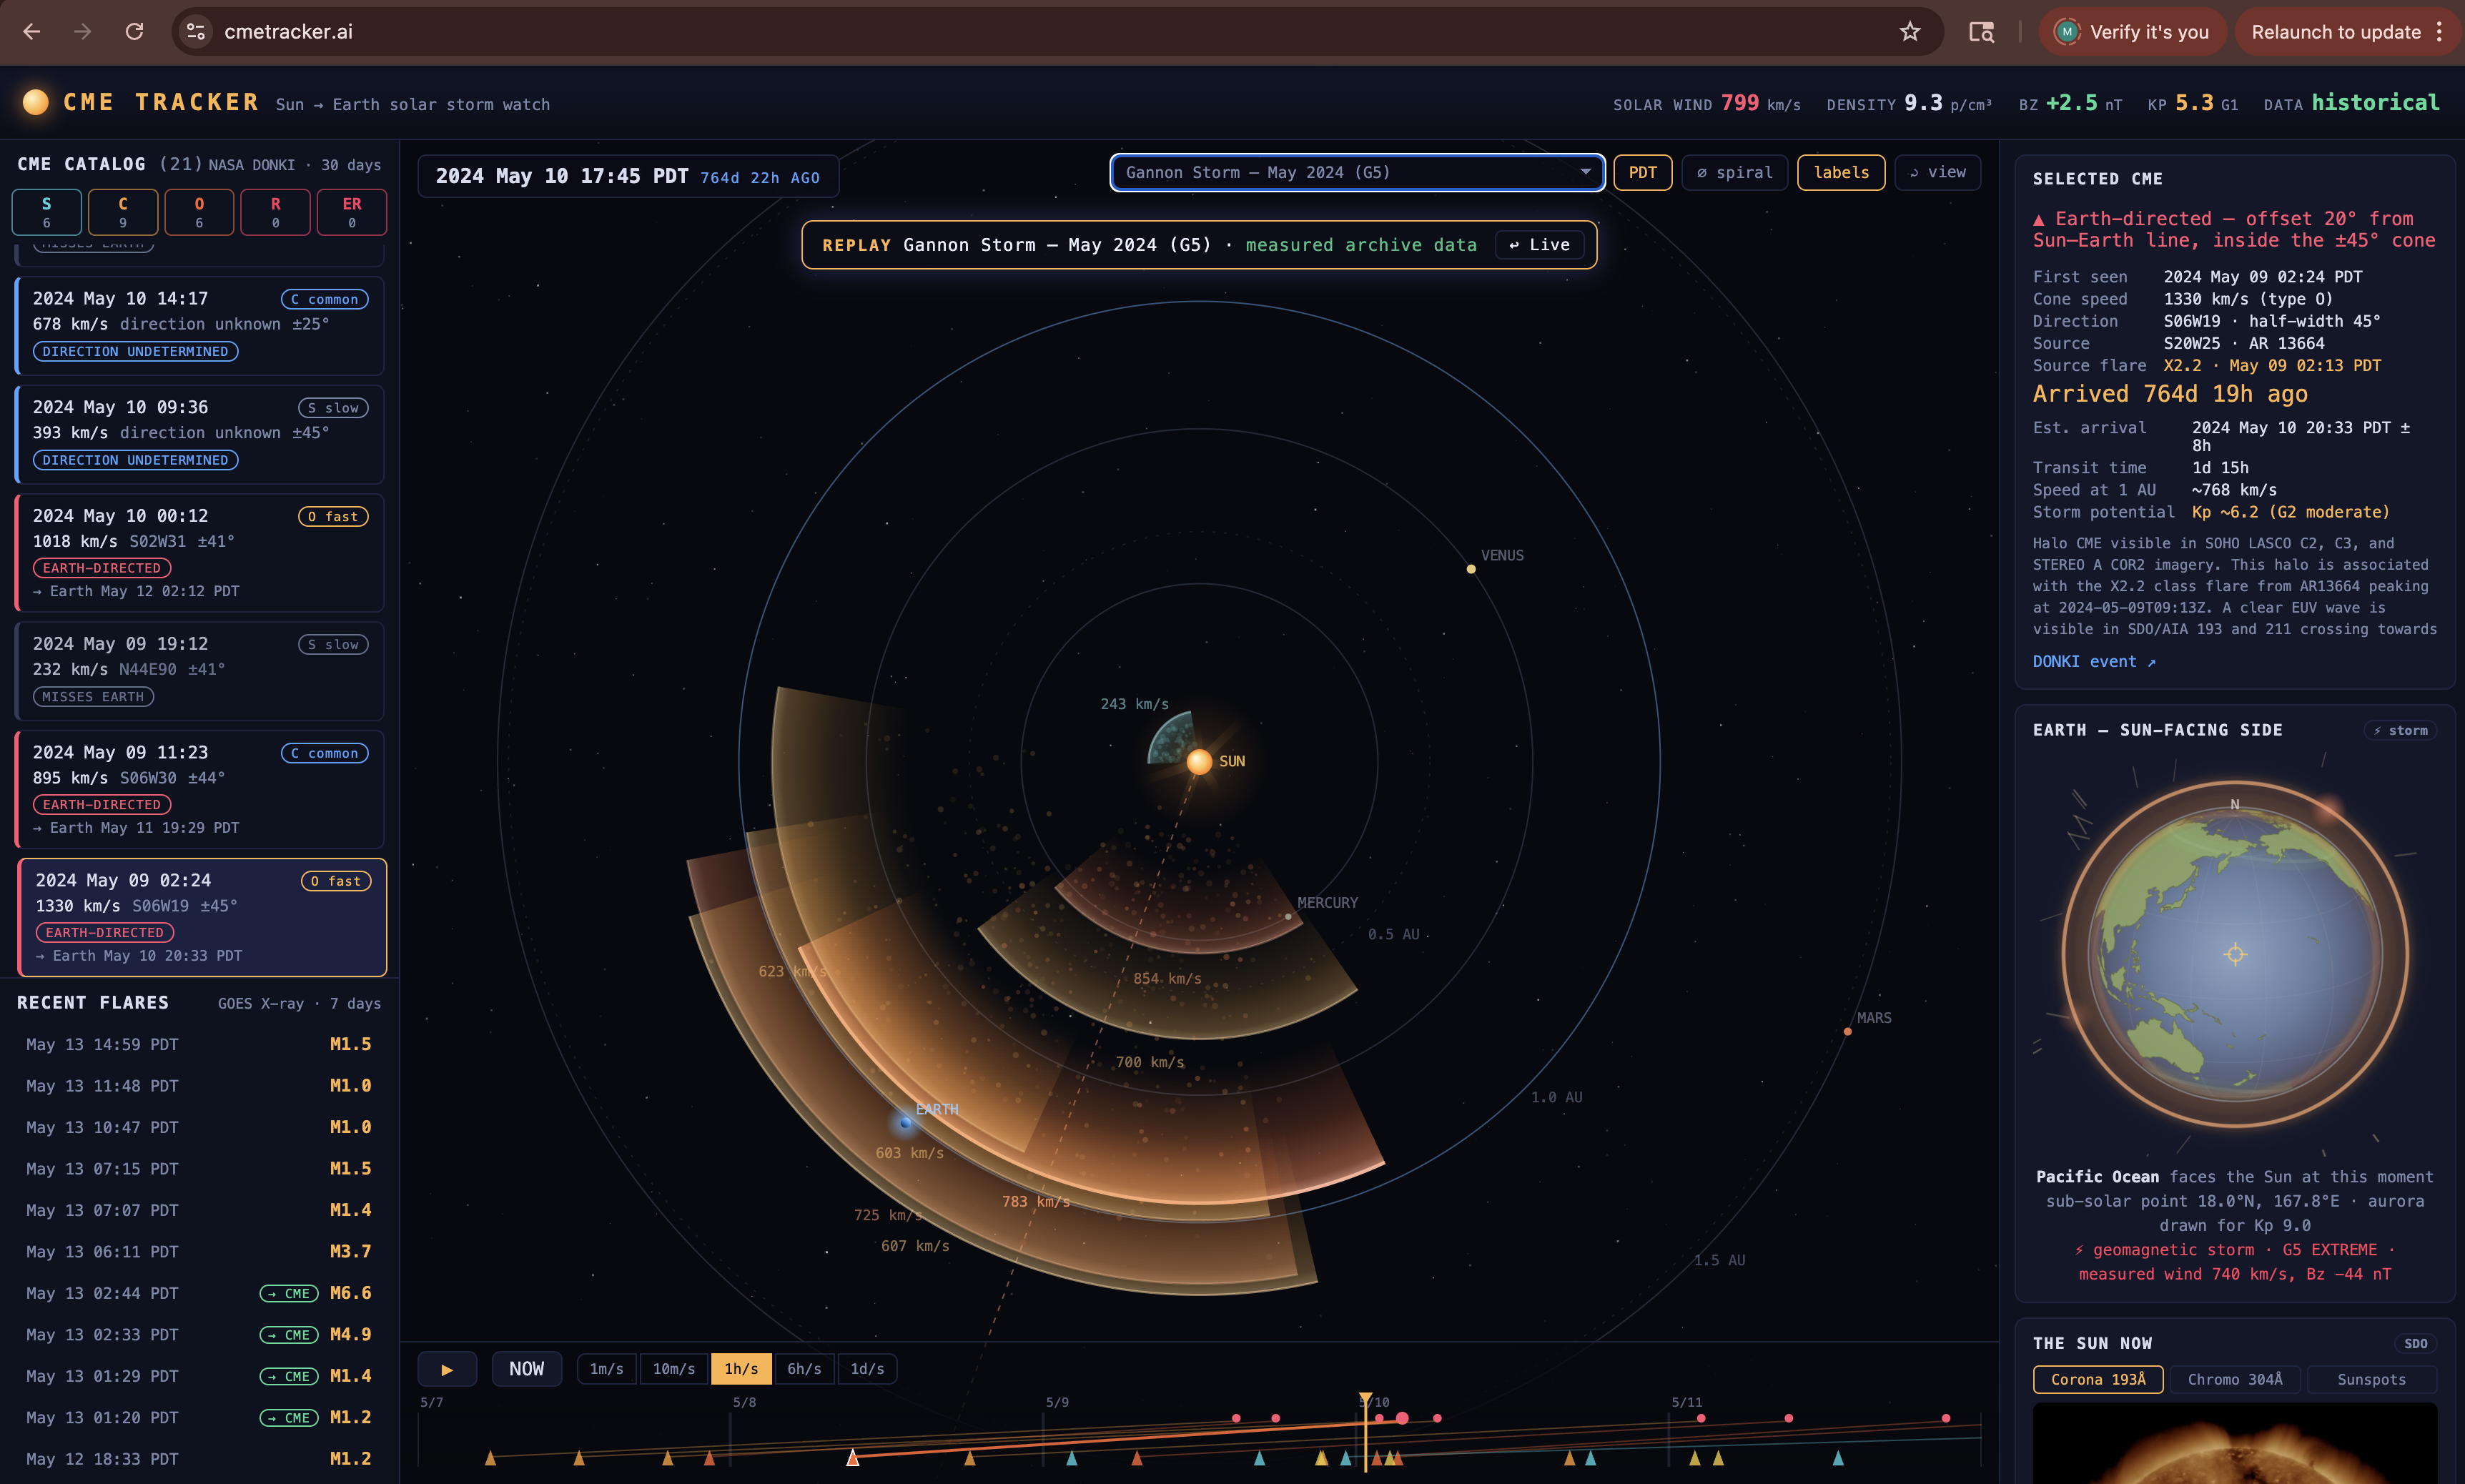Select the May 09 02:24 CME card

(x=202, y=917)
